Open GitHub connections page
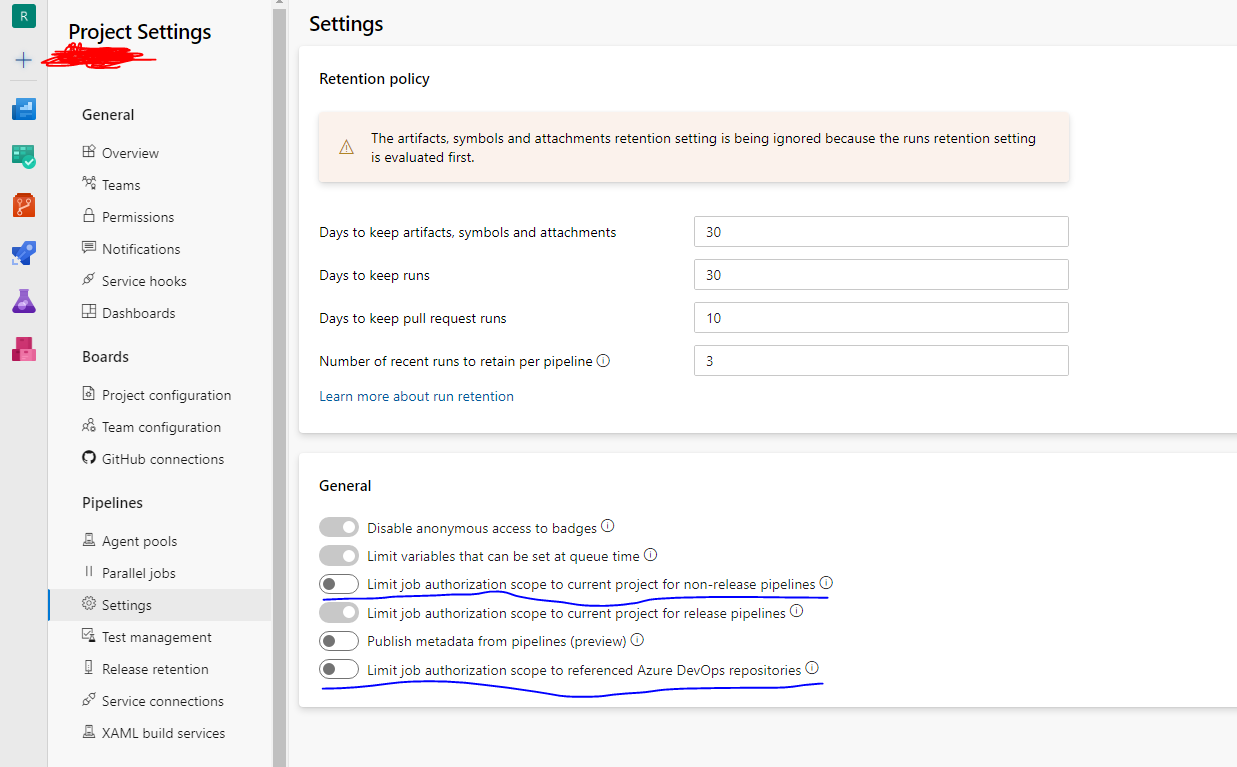The width and height of the screenshot is (1237, 767). [163, 459]
